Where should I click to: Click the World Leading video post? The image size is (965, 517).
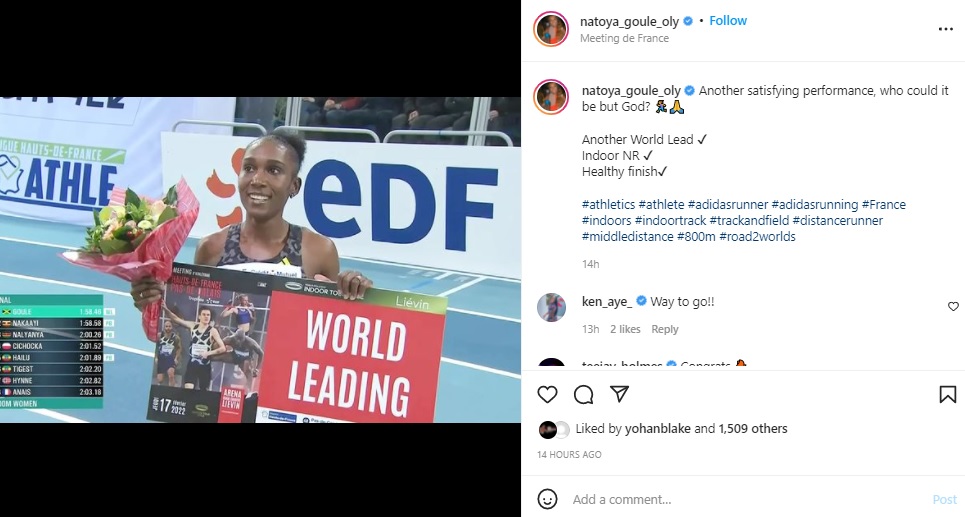(260, 259)
